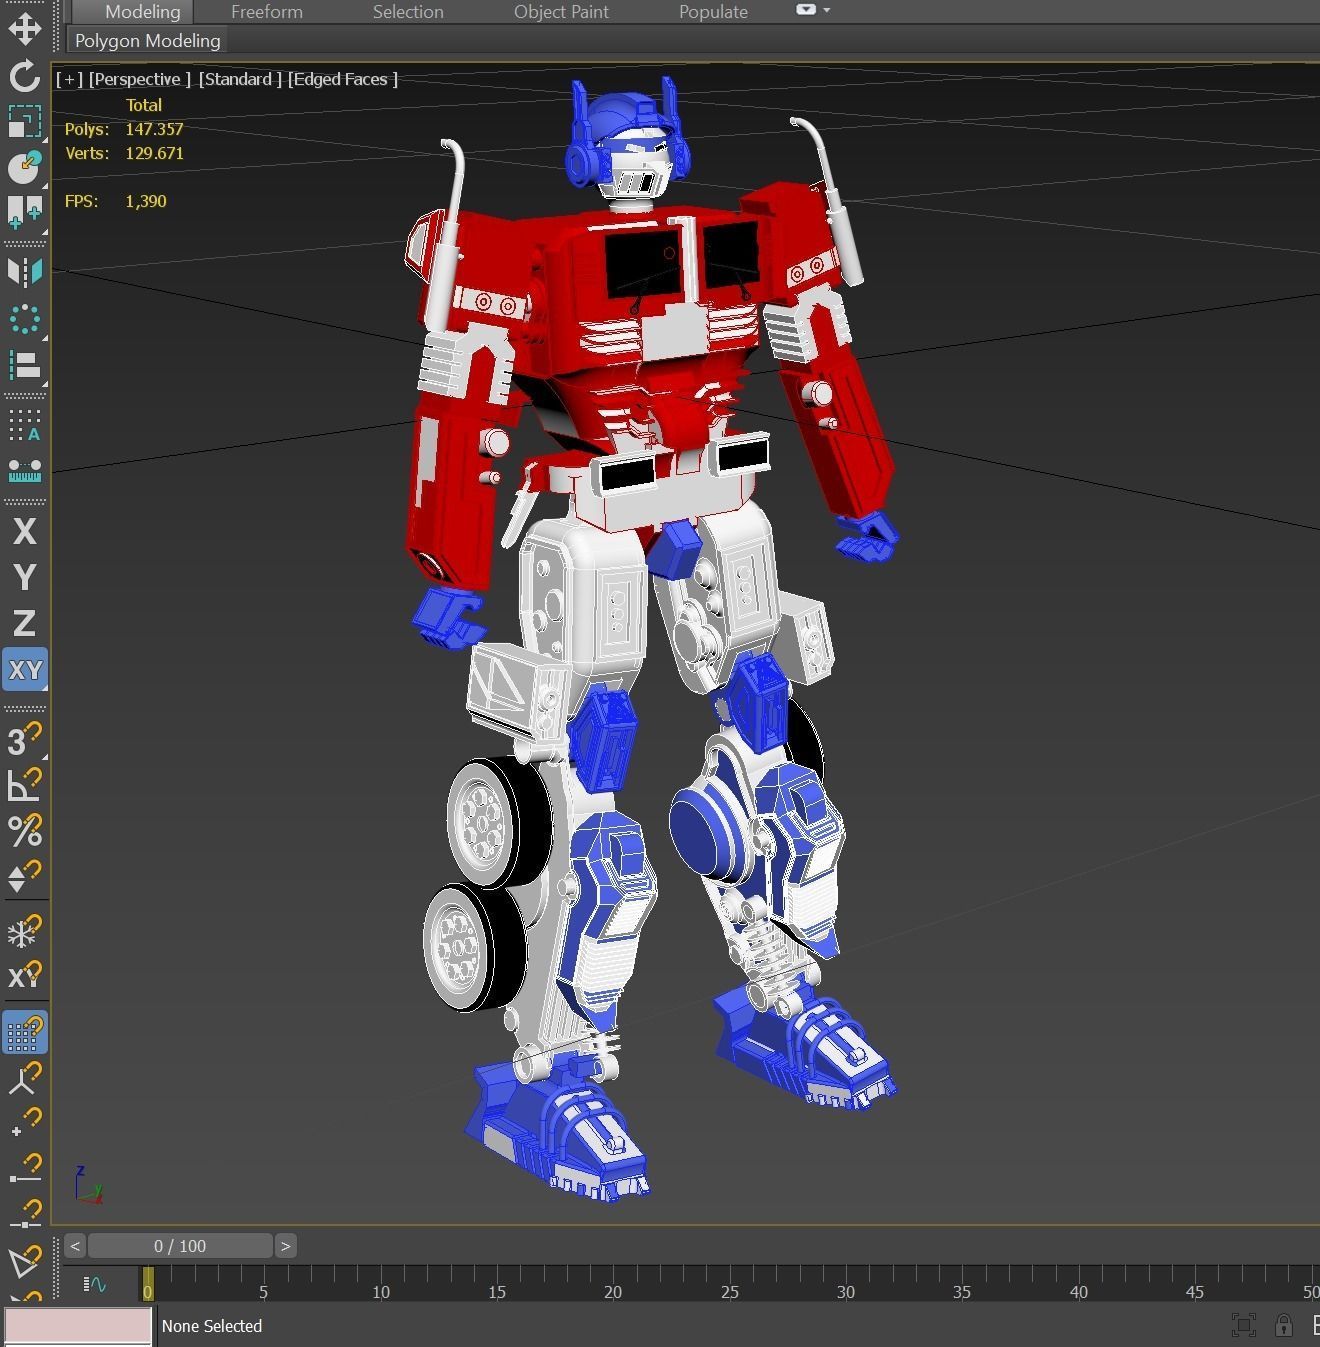
Task: Toggle snap to grid points
Action: 24,1033
